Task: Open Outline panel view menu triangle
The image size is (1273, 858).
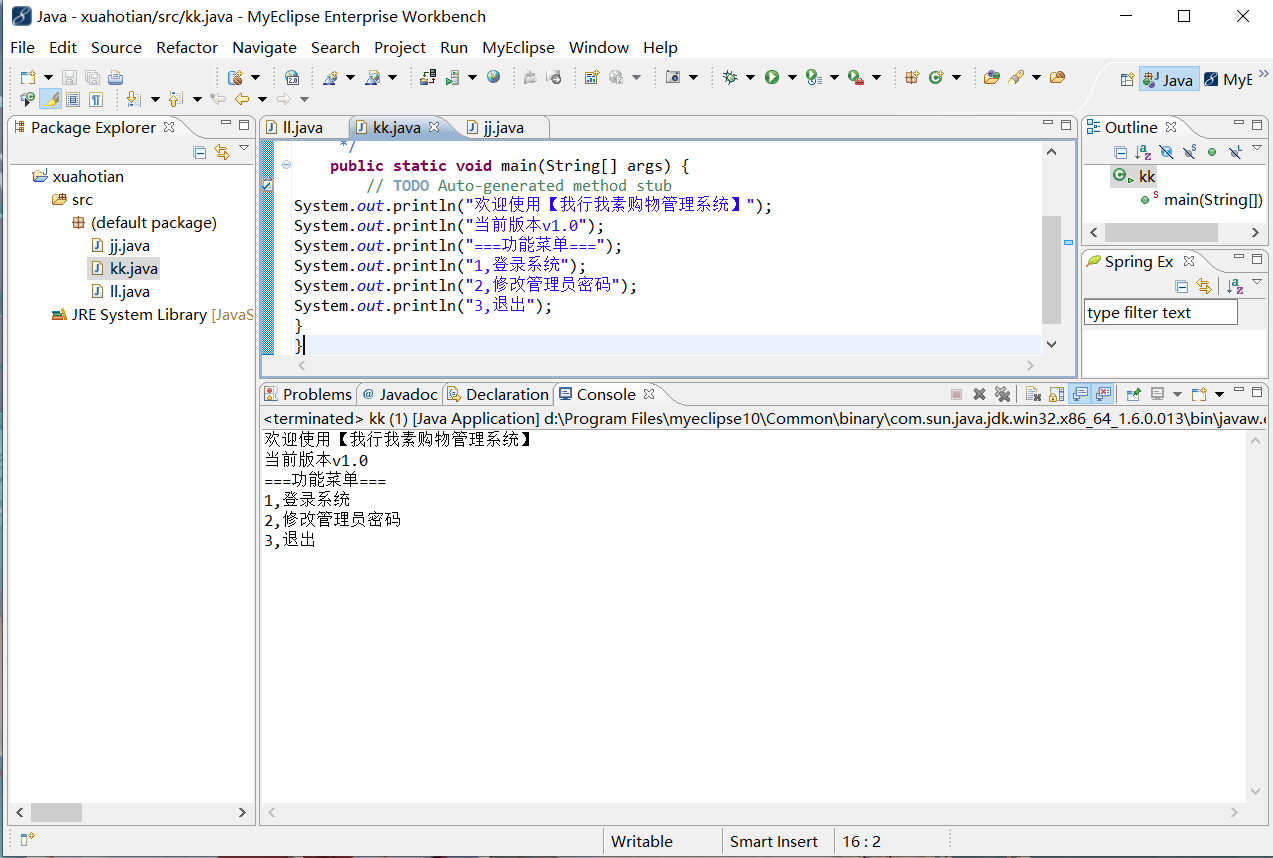Action: pos(1257,149)
